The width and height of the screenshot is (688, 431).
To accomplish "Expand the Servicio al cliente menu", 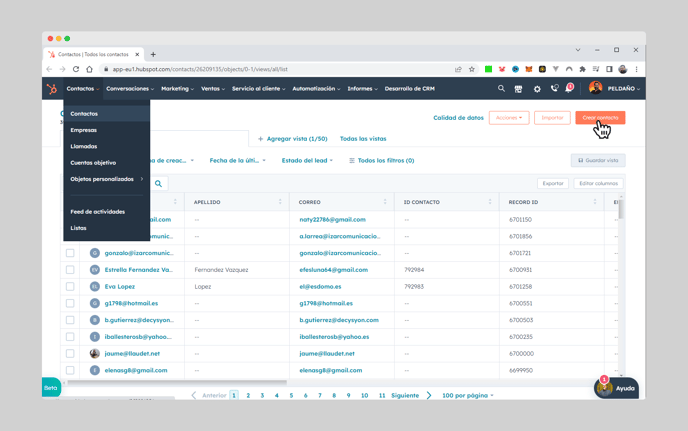I will coord(258,89).
